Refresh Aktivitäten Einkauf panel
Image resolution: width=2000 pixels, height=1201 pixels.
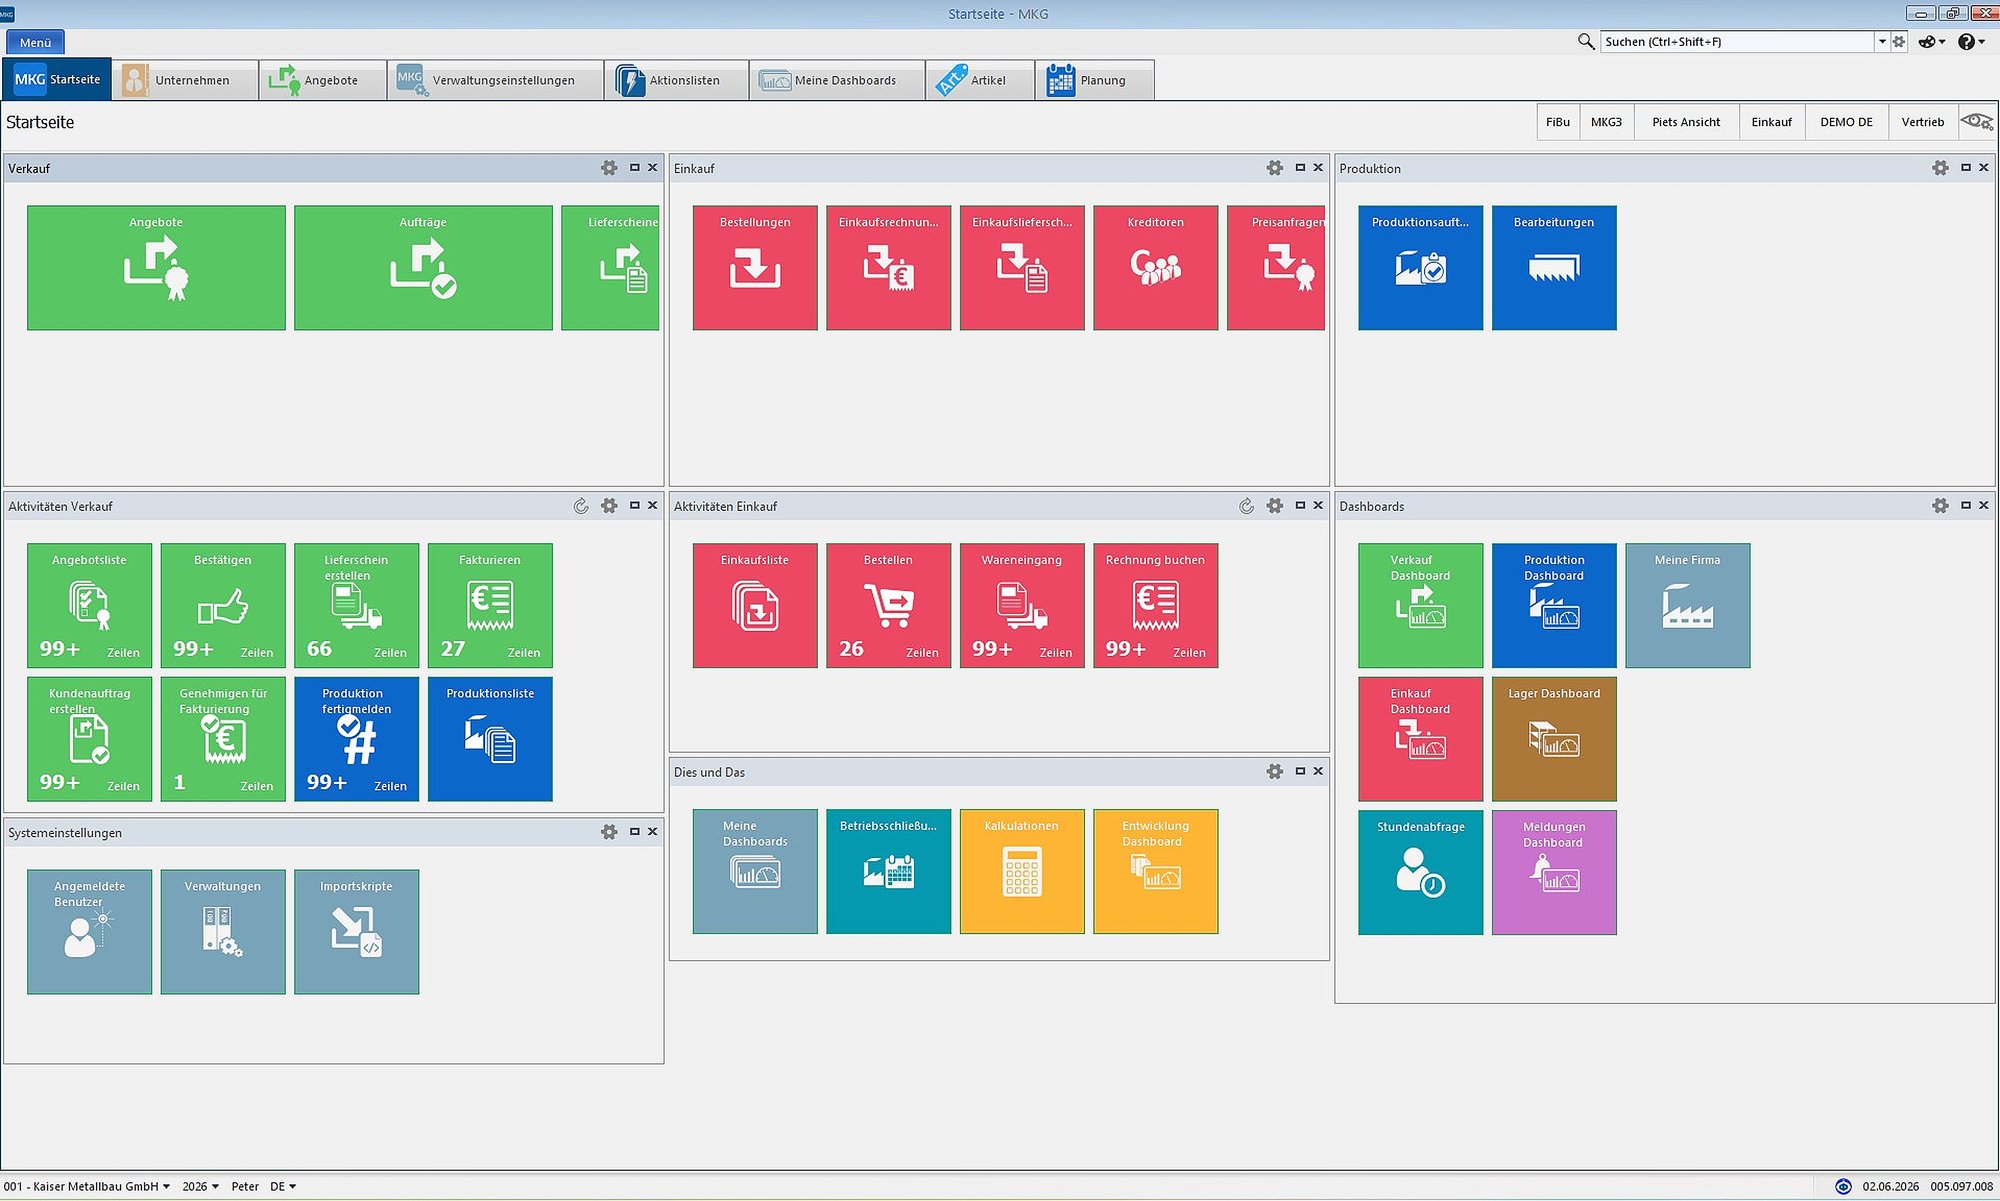[1246, 506]
